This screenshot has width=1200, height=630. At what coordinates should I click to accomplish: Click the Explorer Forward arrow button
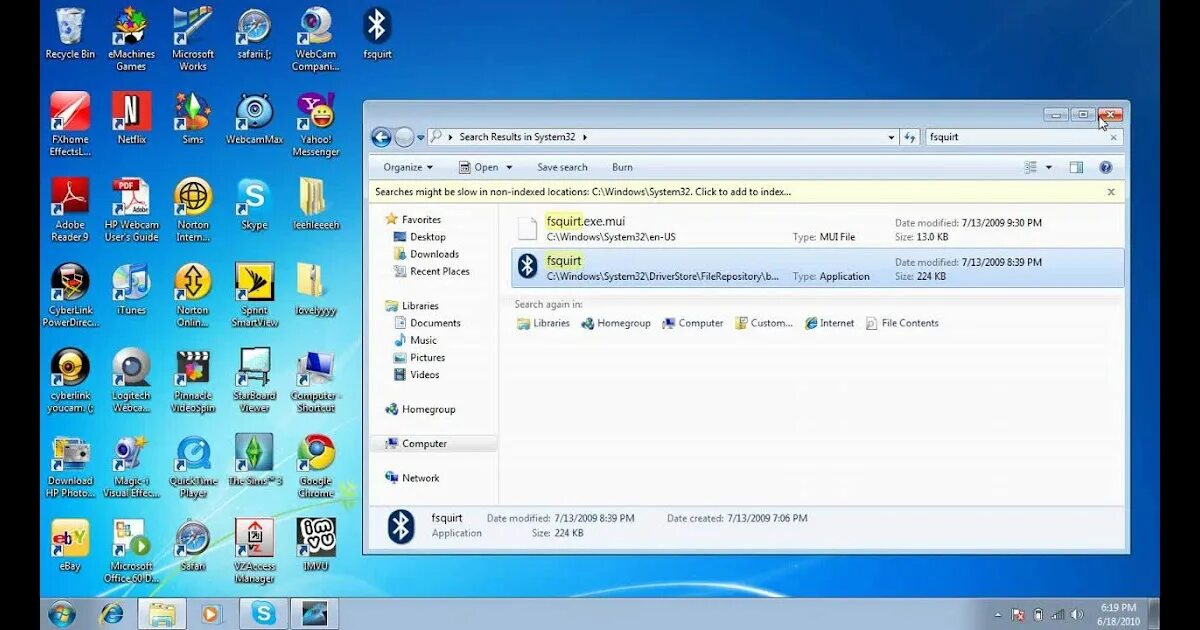pos(404,137)
